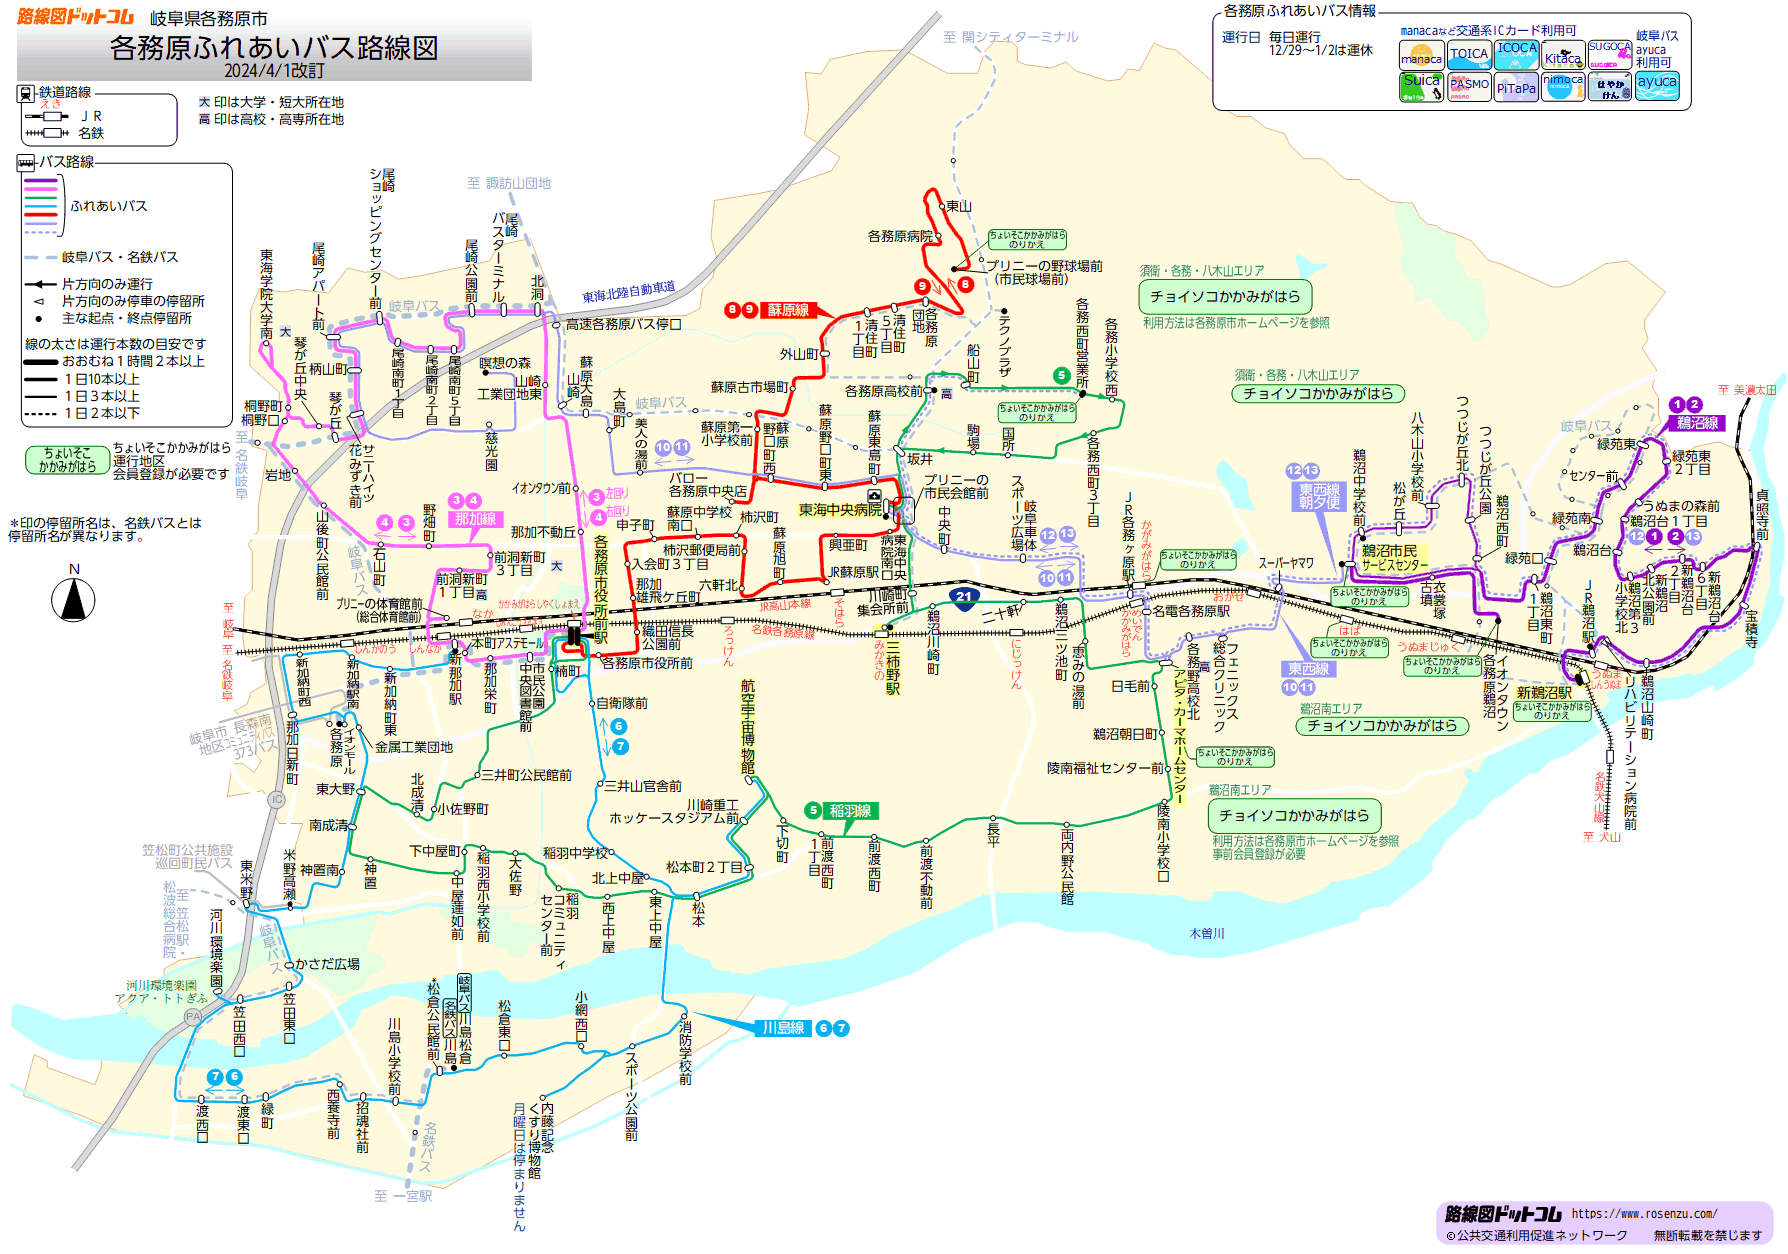Click the green 稲羽線 line label
Image resolution: width=1788 pixels, height=1254 pixels.
click(851, 810)
